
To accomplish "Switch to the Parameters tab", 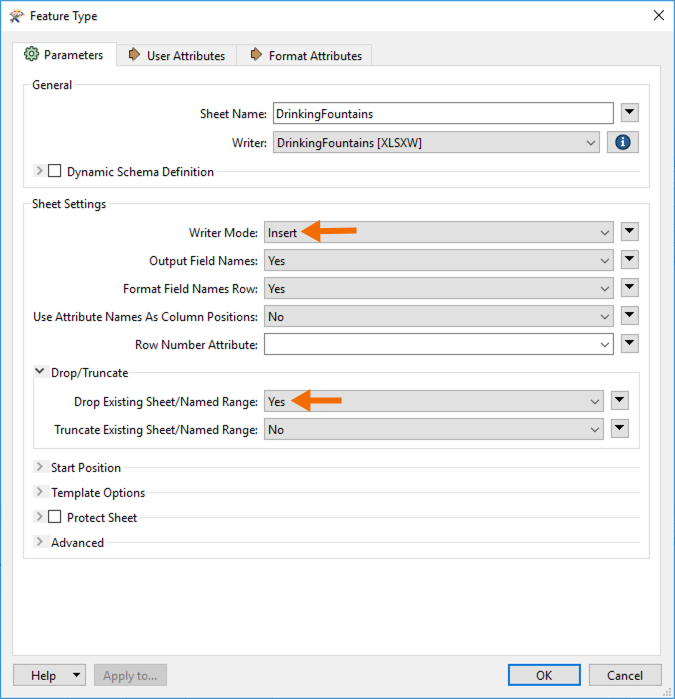I will pos(65,54).
